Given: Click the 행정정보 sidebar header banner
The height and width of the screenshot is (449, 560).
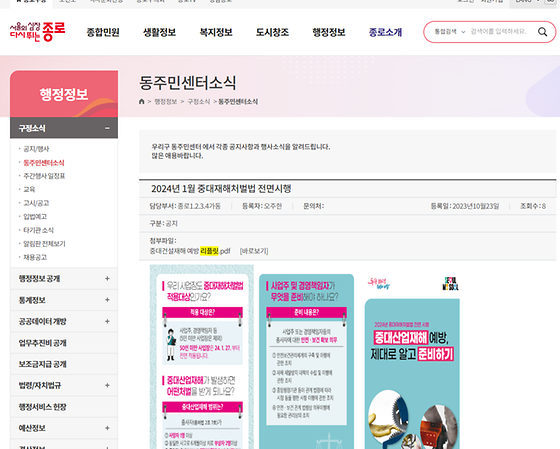Looking at the screenshot, I should [x=64, y=94].
